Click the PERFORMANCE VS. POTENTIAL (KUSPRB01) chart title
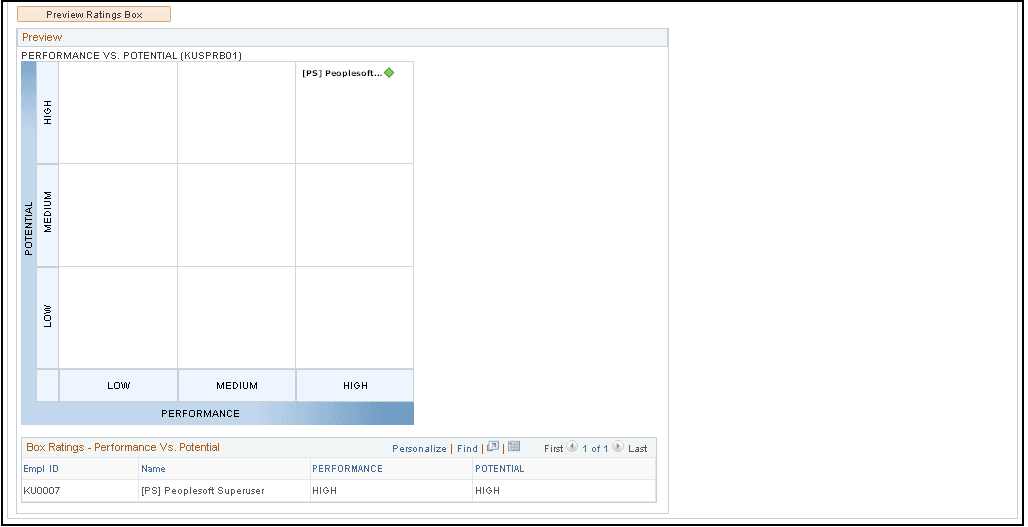Viewport: 1028px width, 527px height. point(132,56)
